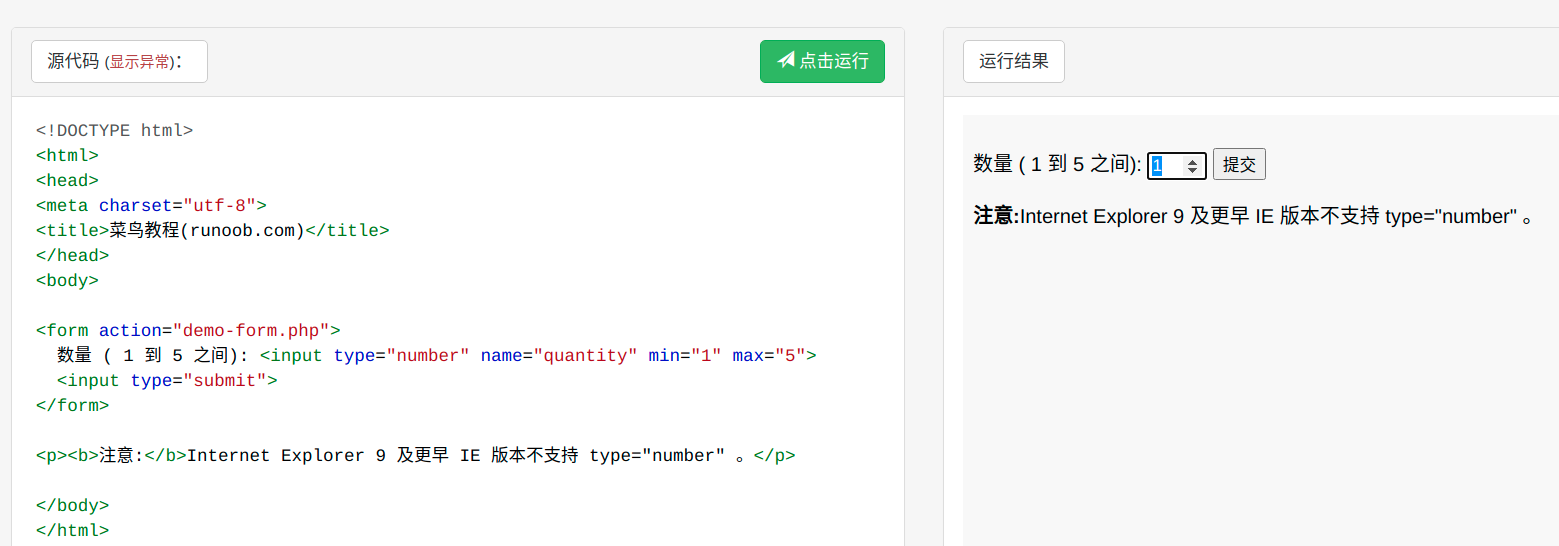Click the input type="number" code line
1559x546 pixels.
pos(437,355)
